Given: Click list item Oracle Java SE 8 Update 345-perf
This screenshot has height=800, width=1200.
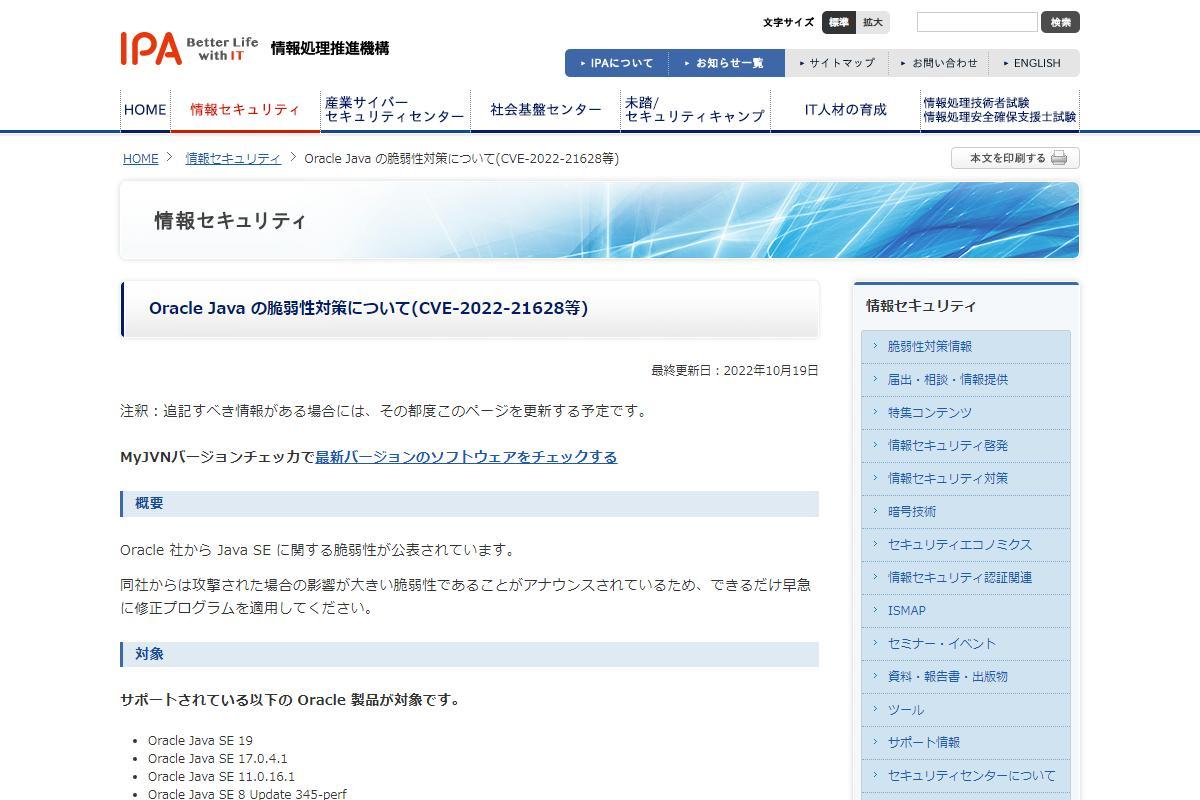Looking at the screenshot, I should [x=247, y=794].
